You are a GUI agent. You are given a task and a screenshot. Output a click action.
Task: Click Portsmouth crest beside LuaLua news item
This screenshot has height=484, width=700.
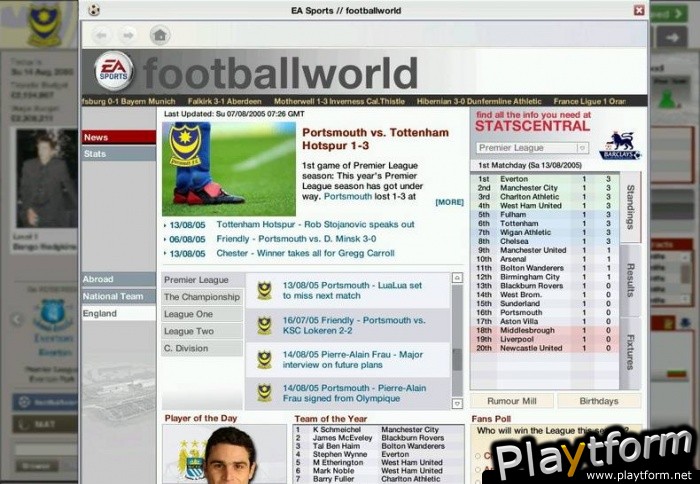(264, 290)
